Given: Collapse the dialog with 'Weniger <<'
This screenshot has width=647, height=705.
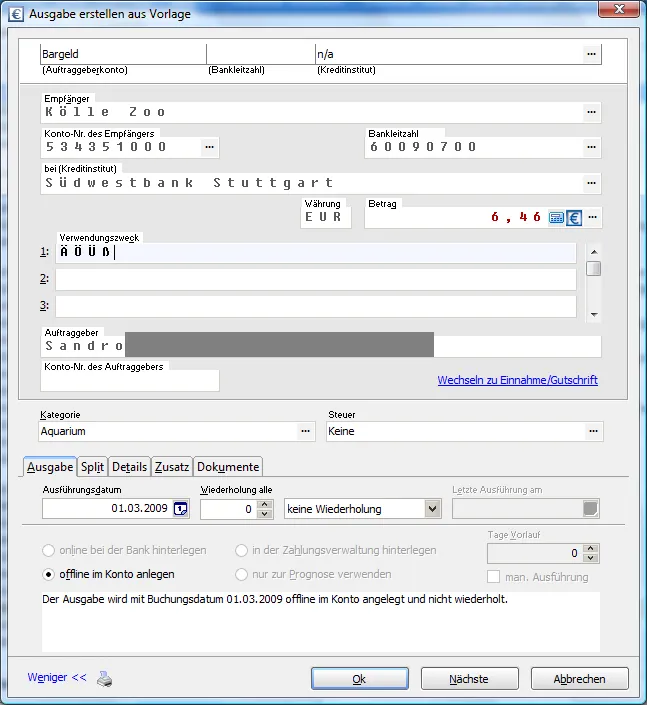Looking at the screenshot, I should [56, 678].
